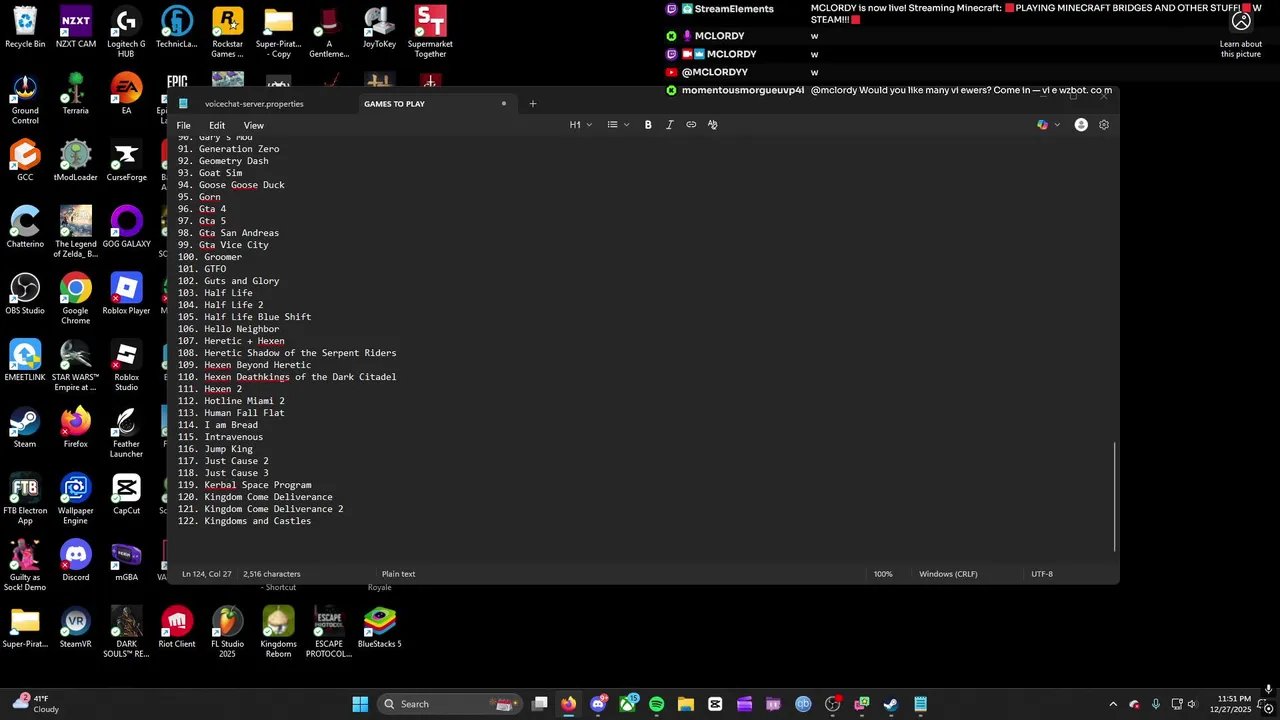
Task: Select the Discord desktop icon
Action: click(76, 561)
